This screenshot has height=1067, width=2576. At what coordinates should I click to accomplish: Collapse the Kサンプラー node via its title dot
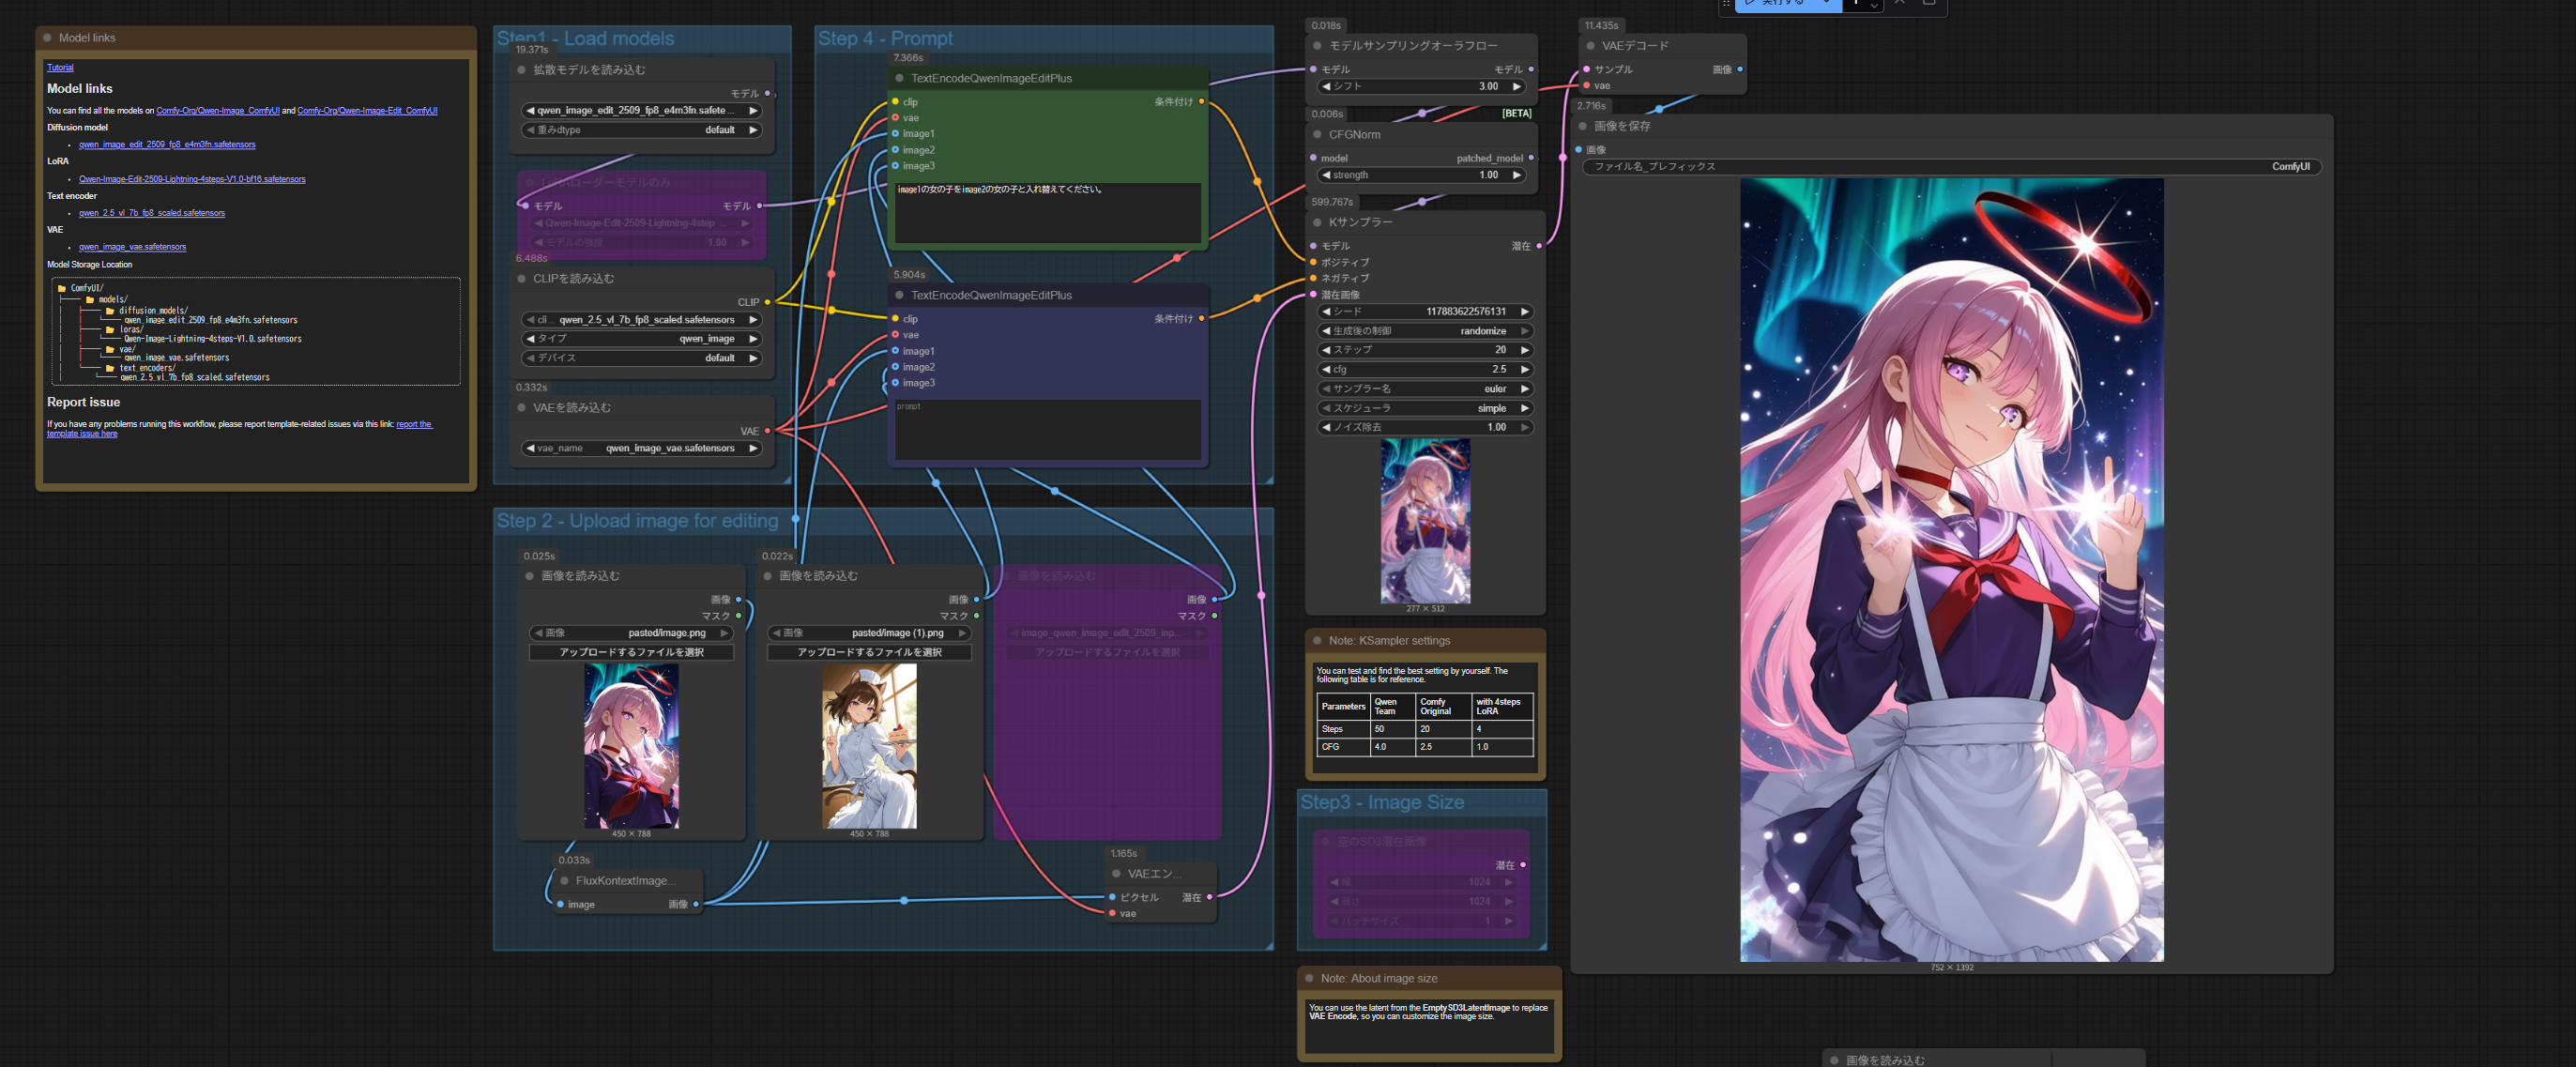click(x=1317, y=222)
